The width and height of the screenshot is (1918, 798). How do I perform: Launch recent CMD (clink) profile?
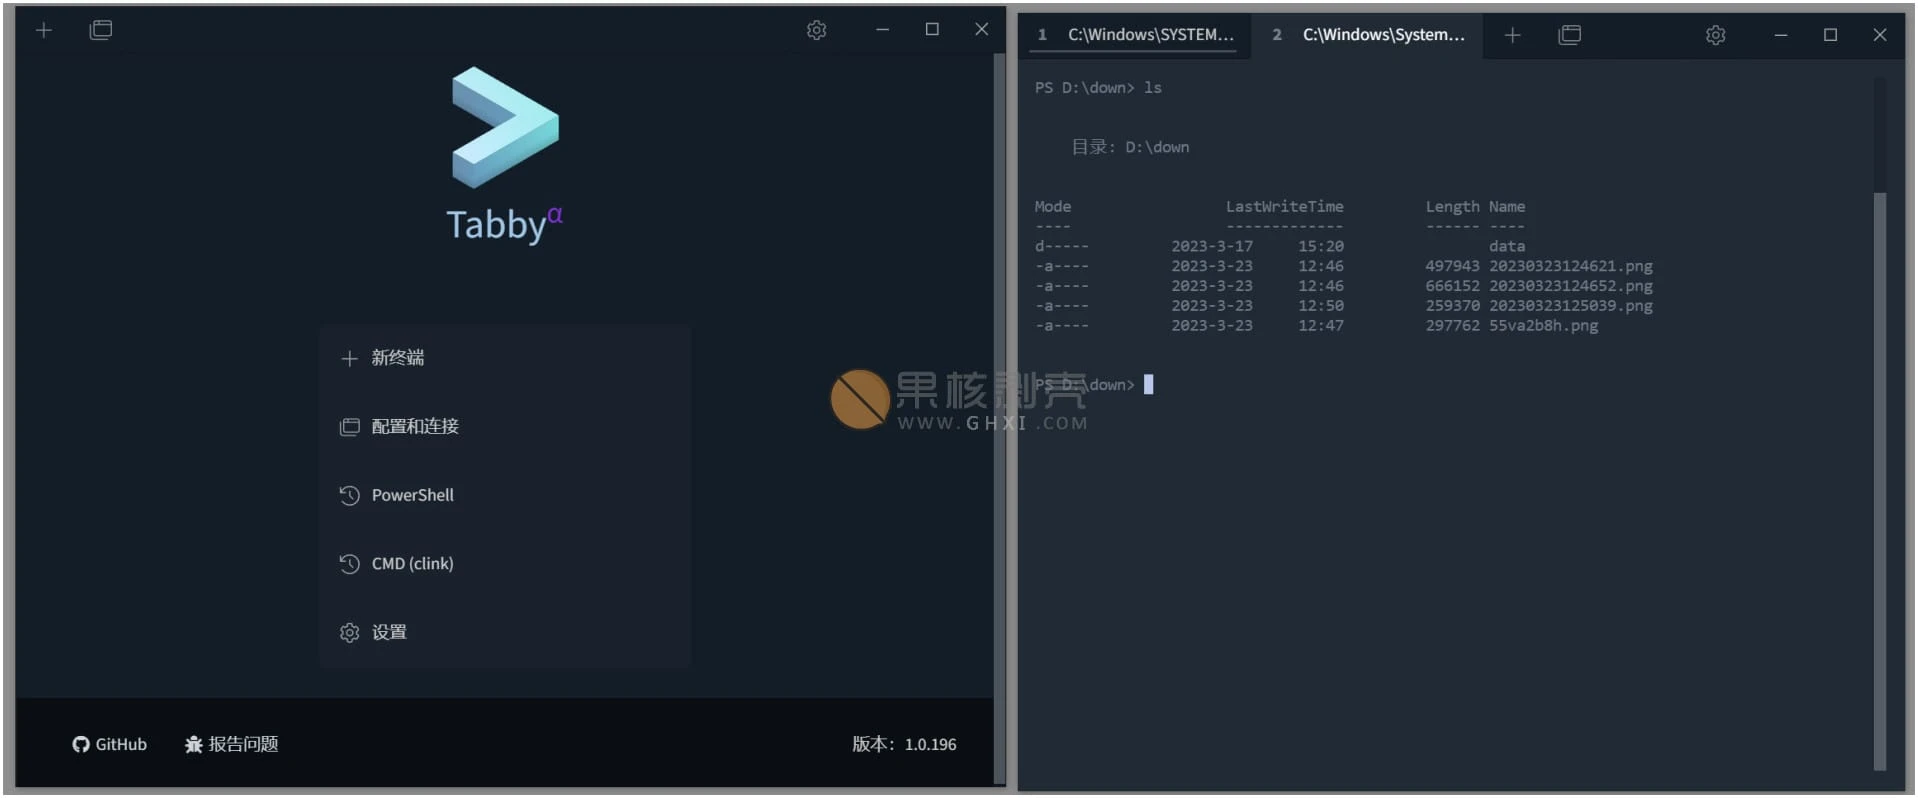412,564
